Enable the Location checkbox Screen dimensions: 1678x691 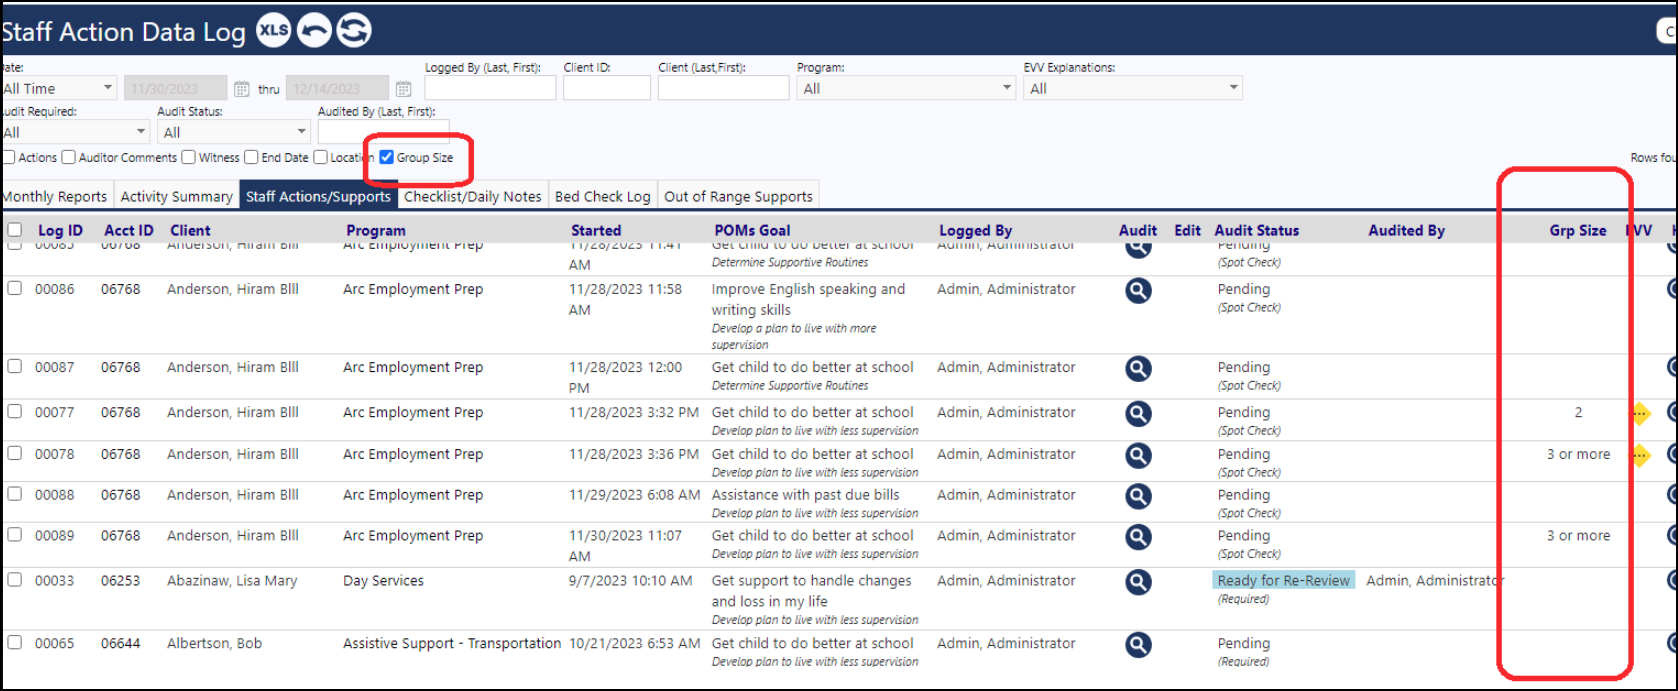pyautogui.click(x=320, y=157)
